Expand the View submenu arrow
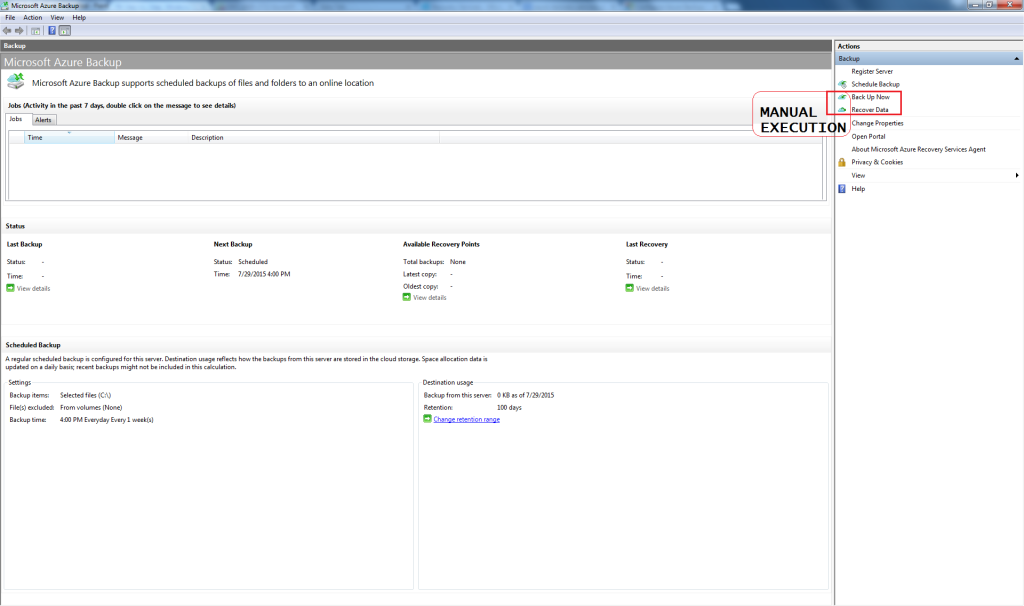 1016,175
